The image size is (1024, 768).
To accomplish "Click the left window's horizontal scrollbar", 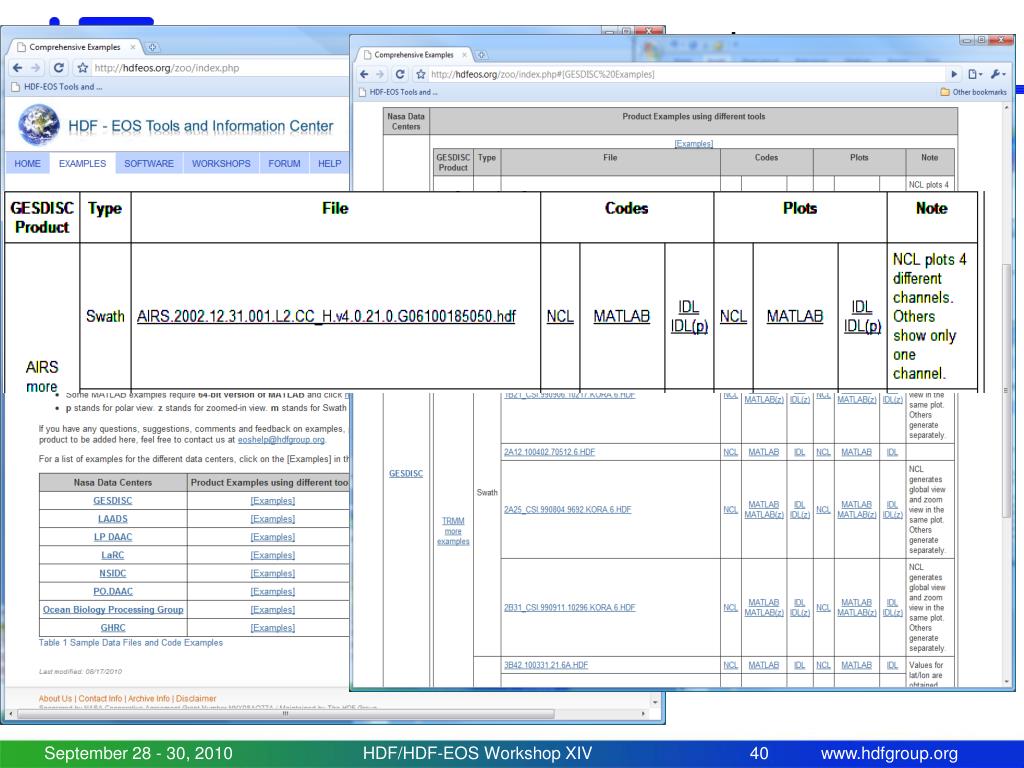I will click(x=285, y=714).
